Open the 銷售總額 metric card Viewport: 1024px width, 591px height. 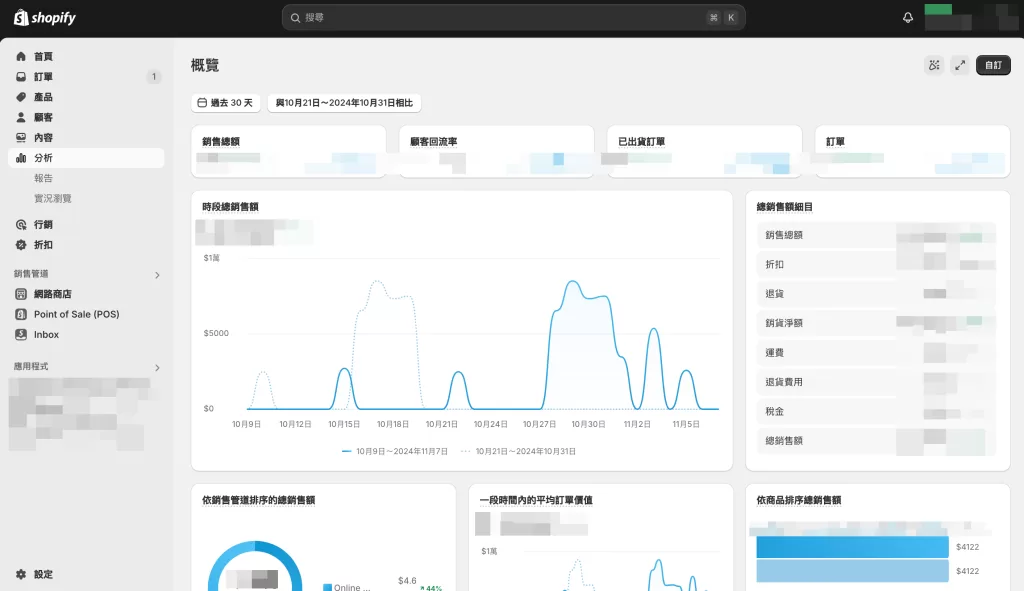click(289, 151)
